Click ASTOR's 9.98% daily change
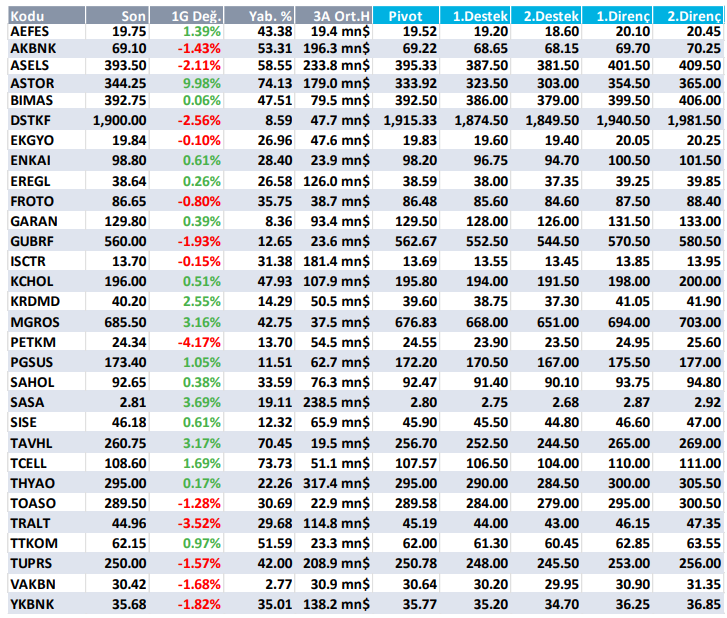Viewport: 727px width, 618px height. coord(202,83)
